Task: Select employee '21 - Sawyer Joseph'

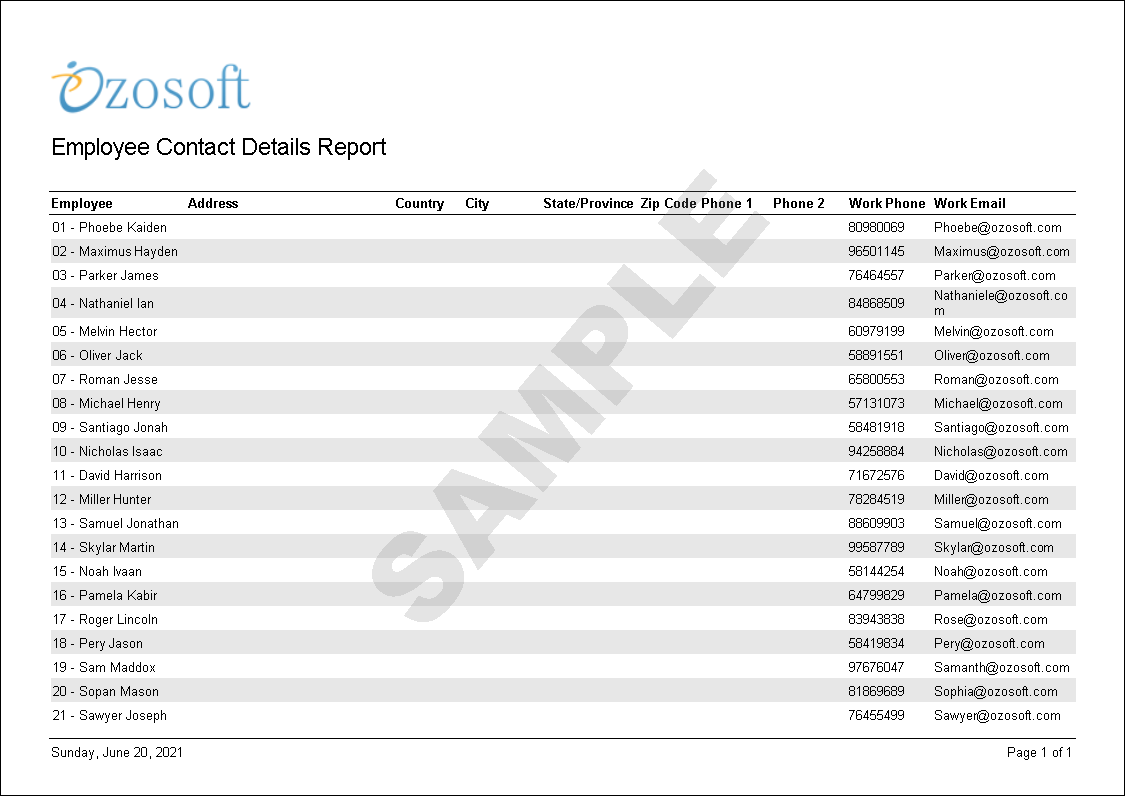Action: (x=110, y=716)
